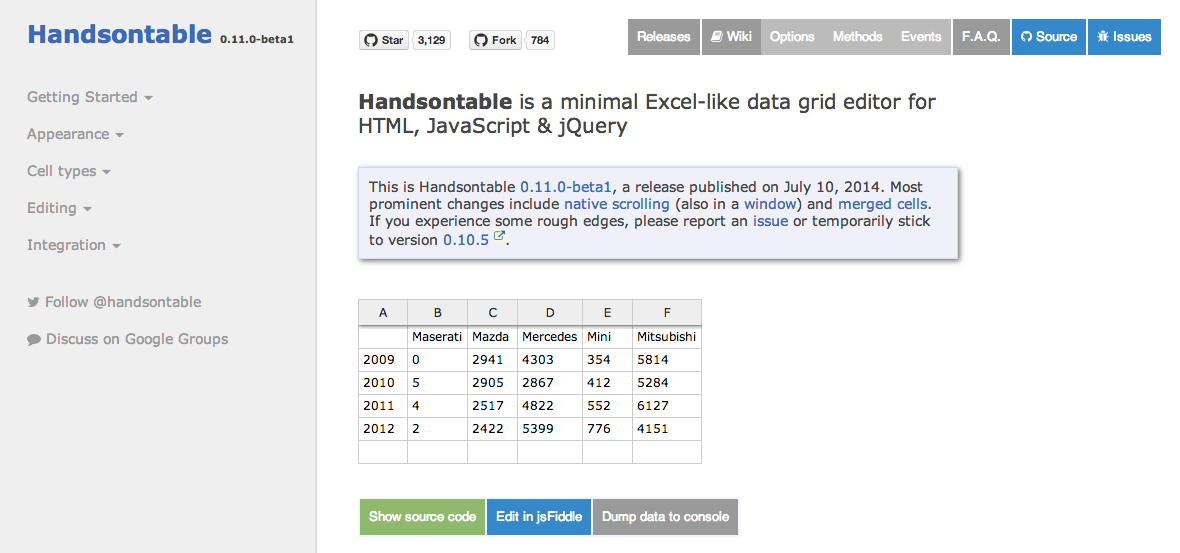
Task: Select cell with value 412
Action: click(607, 383)
